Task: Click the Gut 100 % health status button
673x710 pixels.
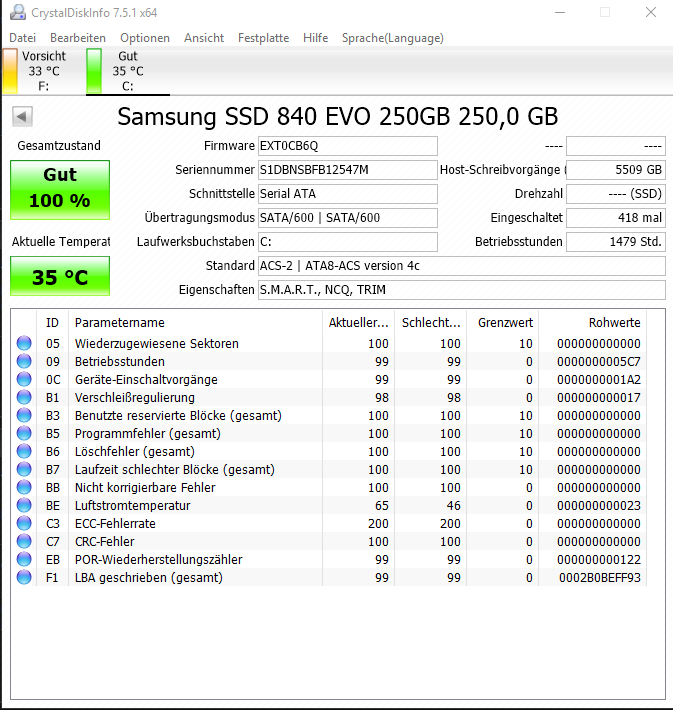Action: 60,190
